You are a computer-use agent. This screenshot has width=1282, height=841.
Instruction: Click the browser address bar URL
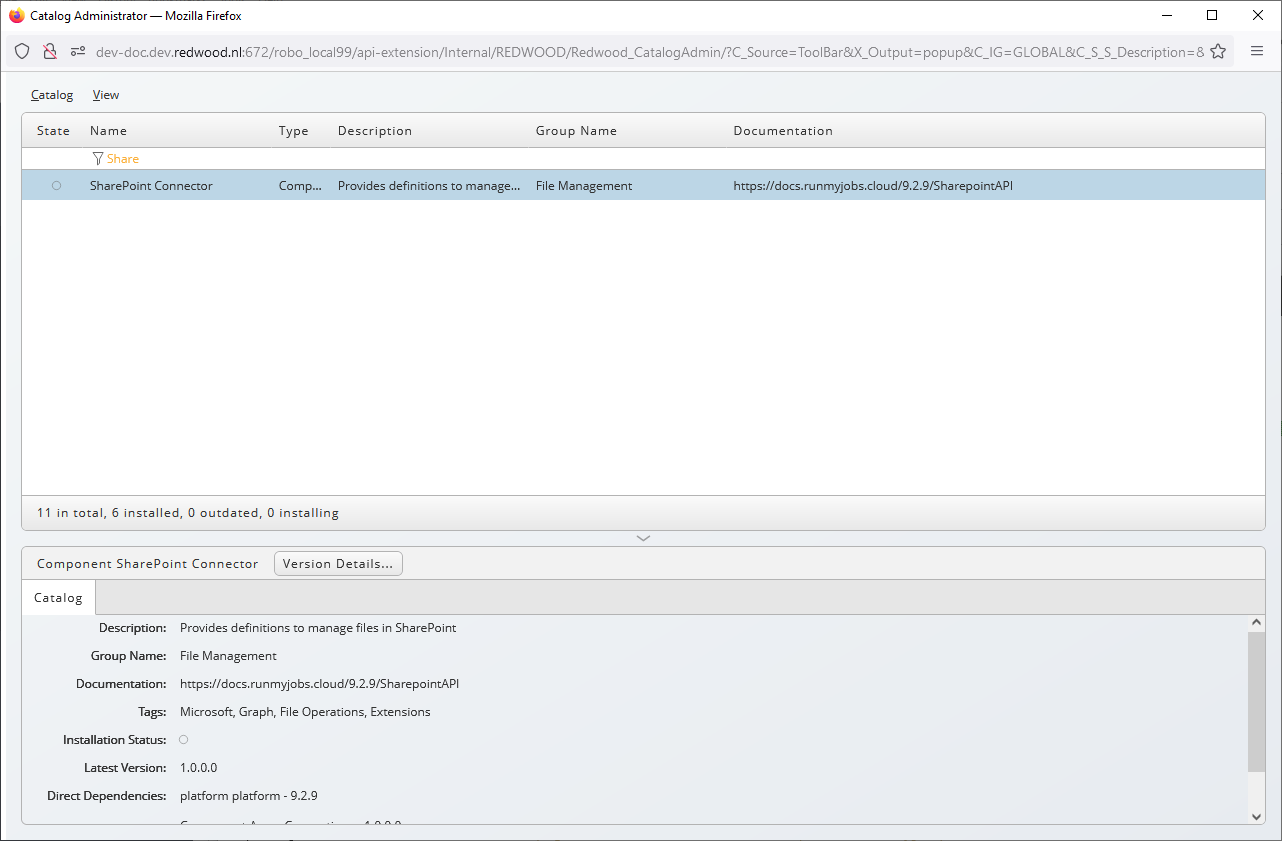pyautogui.click(x=650, y=52)
